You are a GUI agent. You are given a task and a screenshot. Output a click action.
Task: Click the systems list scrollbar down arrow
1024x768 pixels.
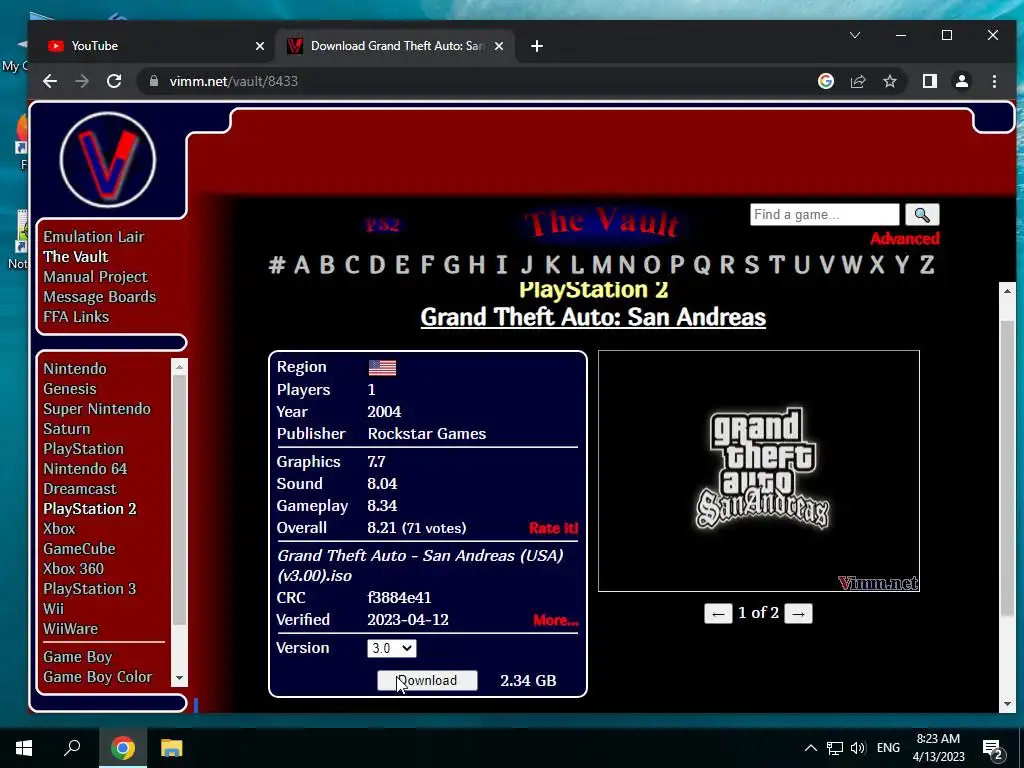click(180, 679)
